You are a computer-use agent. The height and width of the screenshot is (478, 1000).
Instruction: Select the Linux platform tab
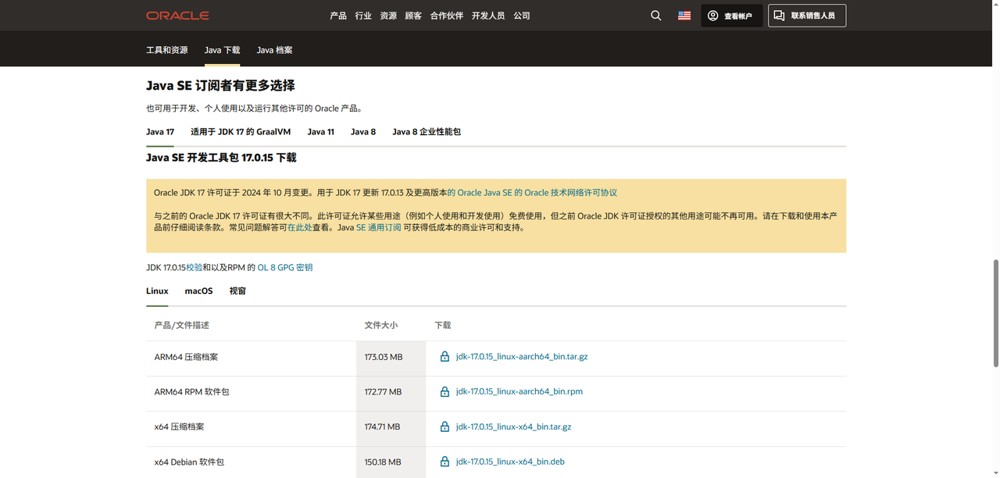coord(157,291)
